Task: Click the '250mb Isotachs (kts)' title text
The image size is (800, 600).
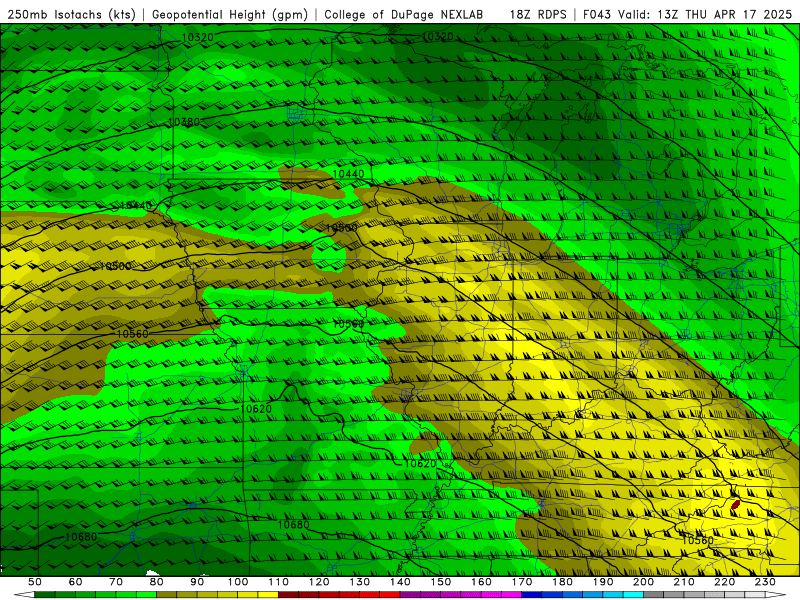Action: 71,15
